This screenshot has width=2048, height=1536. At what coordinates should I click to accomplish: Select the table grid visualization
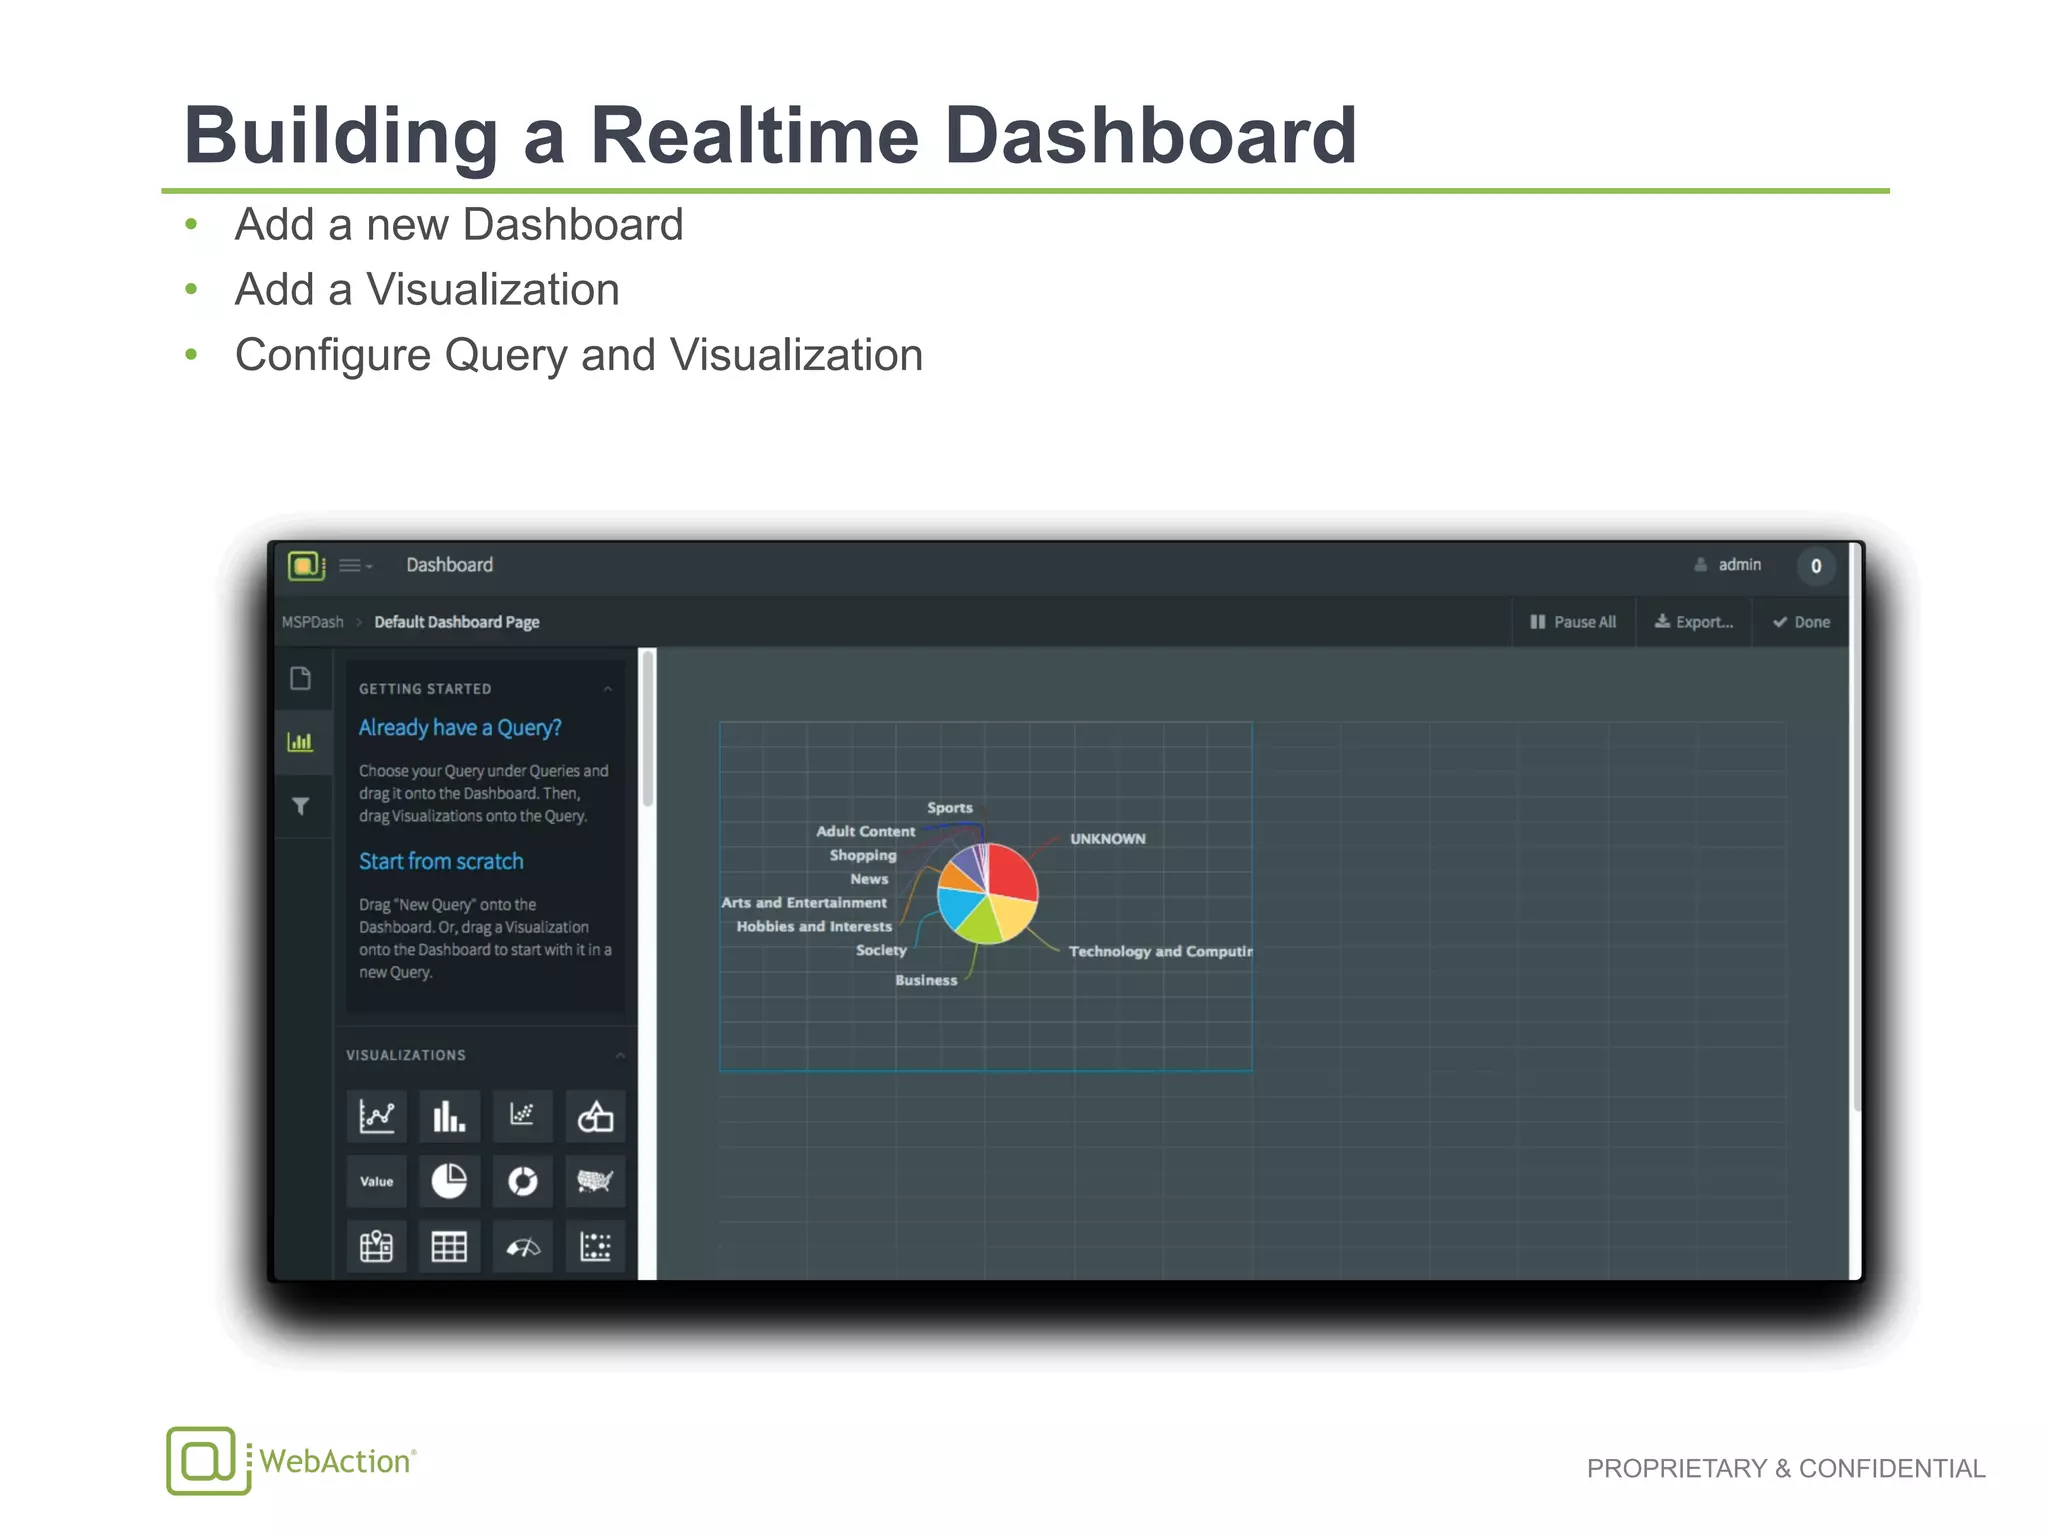coord(449,1246)
